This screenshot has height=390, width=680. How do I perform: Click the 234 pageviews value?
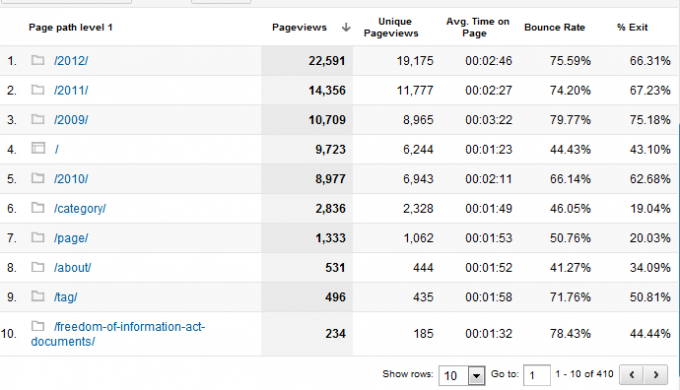[335, 334]
